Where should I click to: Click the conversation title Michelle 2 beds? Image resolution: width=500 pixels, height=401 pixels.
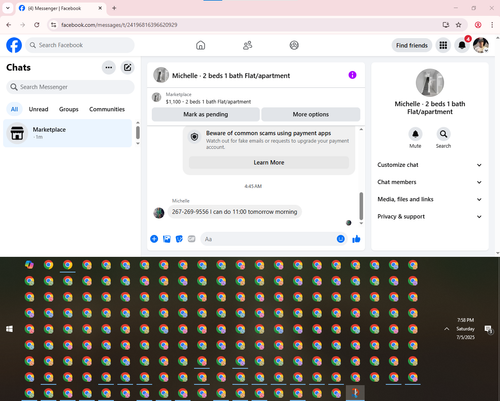231,76
